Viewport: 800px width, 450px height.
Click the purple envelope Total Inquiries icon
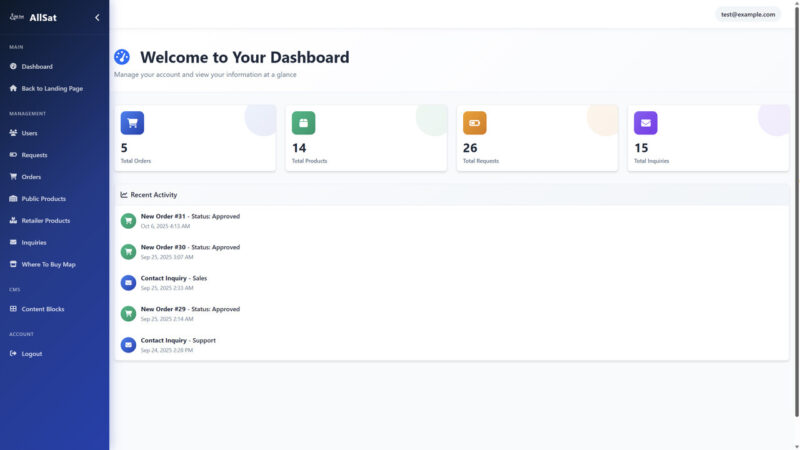point(645,123)
